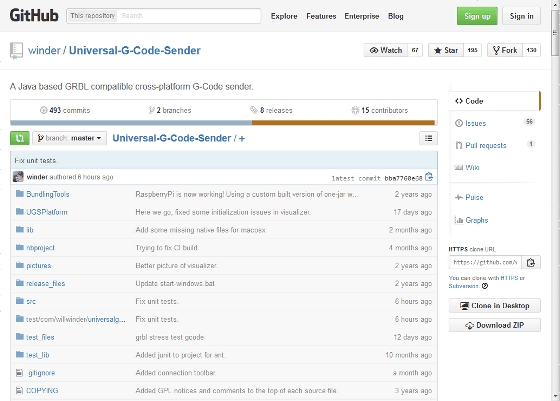View the 2 branches link
This screenshot has height=401, width=560.
coord(170,110)
